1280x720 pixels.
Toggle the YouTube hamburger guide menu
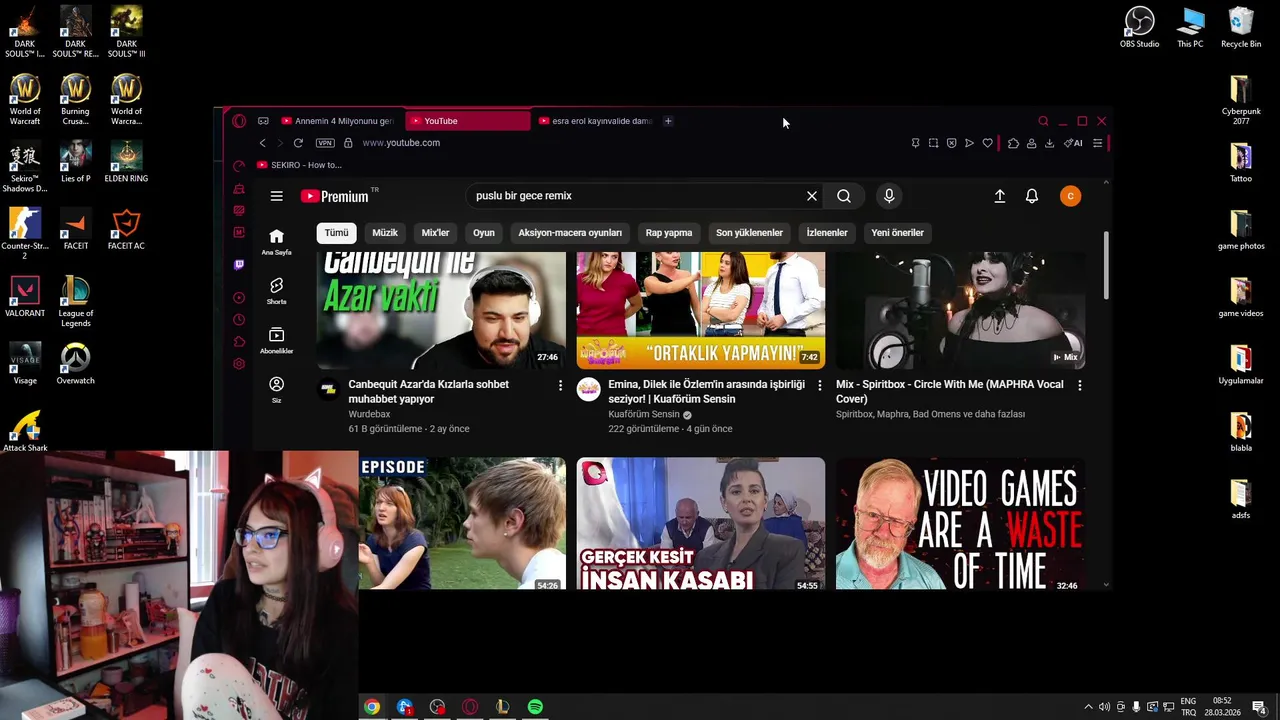tap(277, 196)
